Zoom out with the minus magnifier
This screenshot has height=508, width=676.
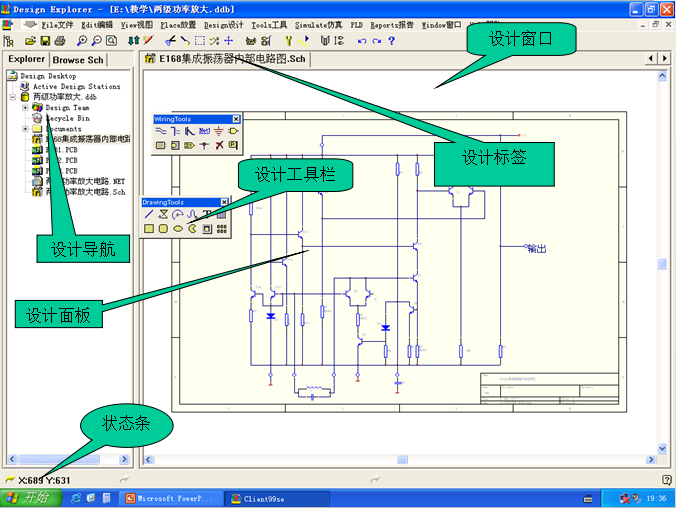pyautogui.click(x=96, y=41)
